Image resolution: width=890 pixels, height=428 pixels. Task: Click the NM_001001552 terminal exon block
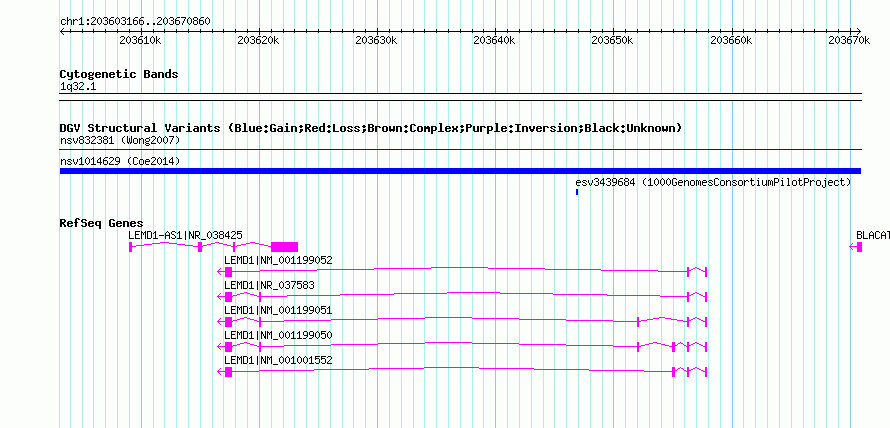tap(229, 372)
